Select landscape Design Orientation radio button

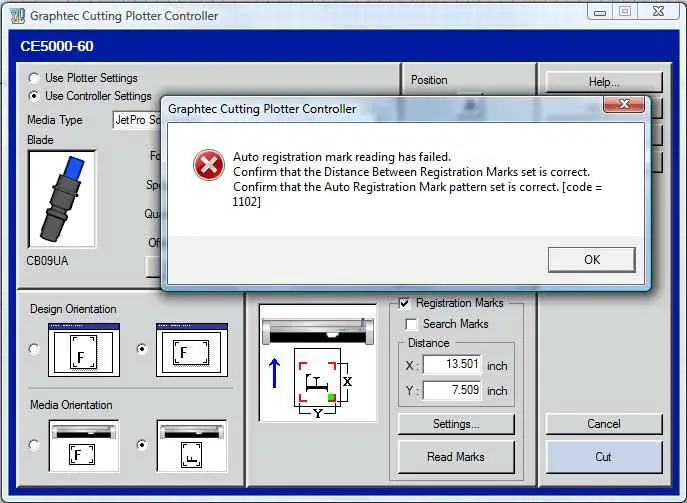pyautogui.click(x=142, y=349)
